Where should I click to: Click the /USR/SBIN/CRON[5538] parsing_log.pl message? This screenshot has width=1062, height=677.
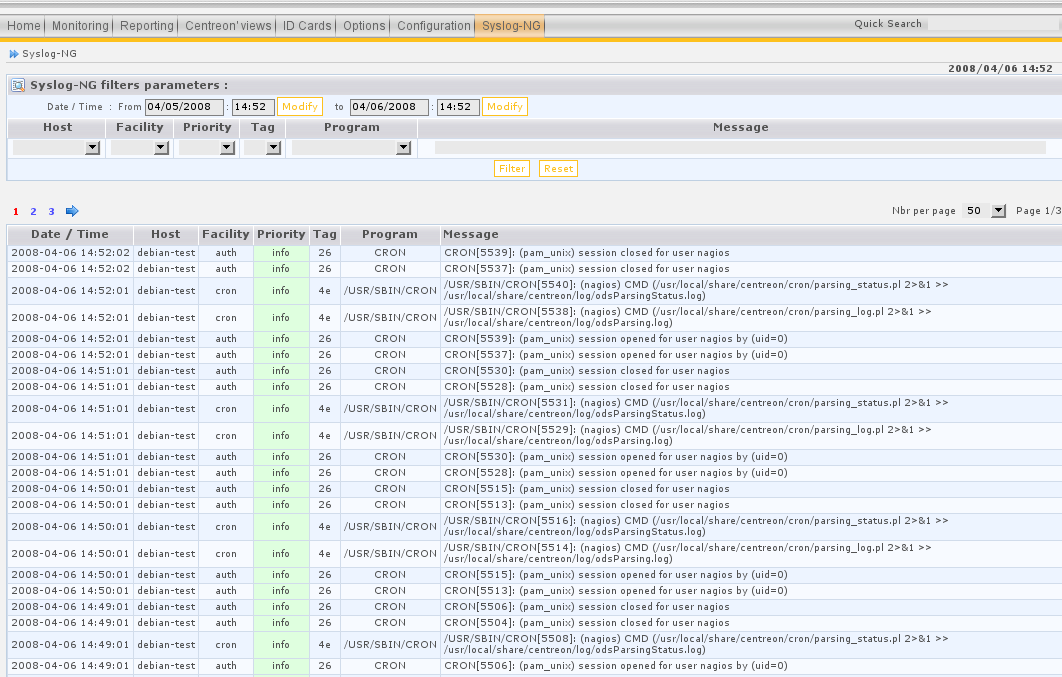687,318
